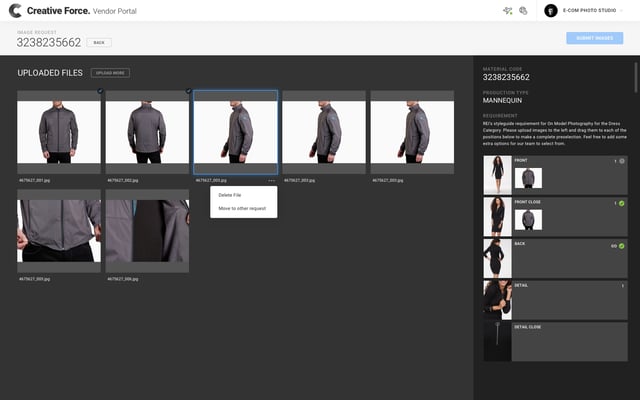Go back using the Back button
Screen dimensions: 640x400
99,43
